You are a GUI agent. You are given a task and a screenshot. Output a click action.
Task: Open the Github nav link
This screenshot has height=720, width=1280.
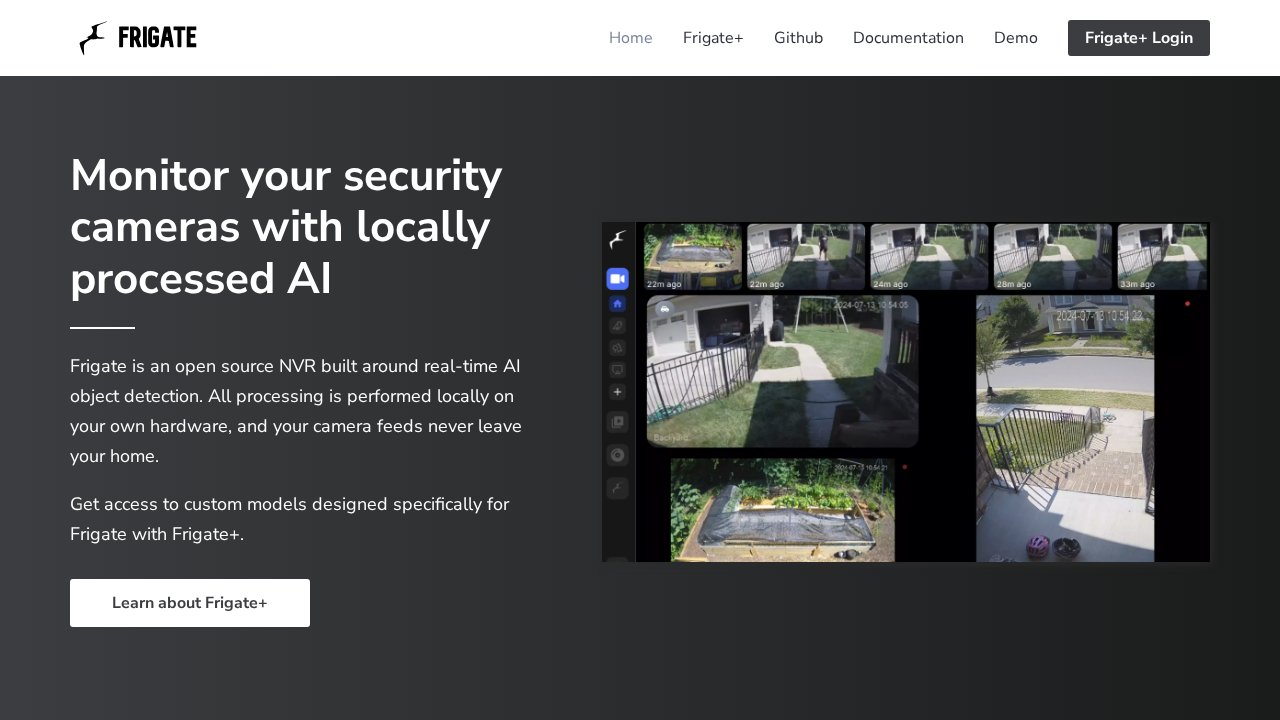pyautogui.click(x=798, y=38)
